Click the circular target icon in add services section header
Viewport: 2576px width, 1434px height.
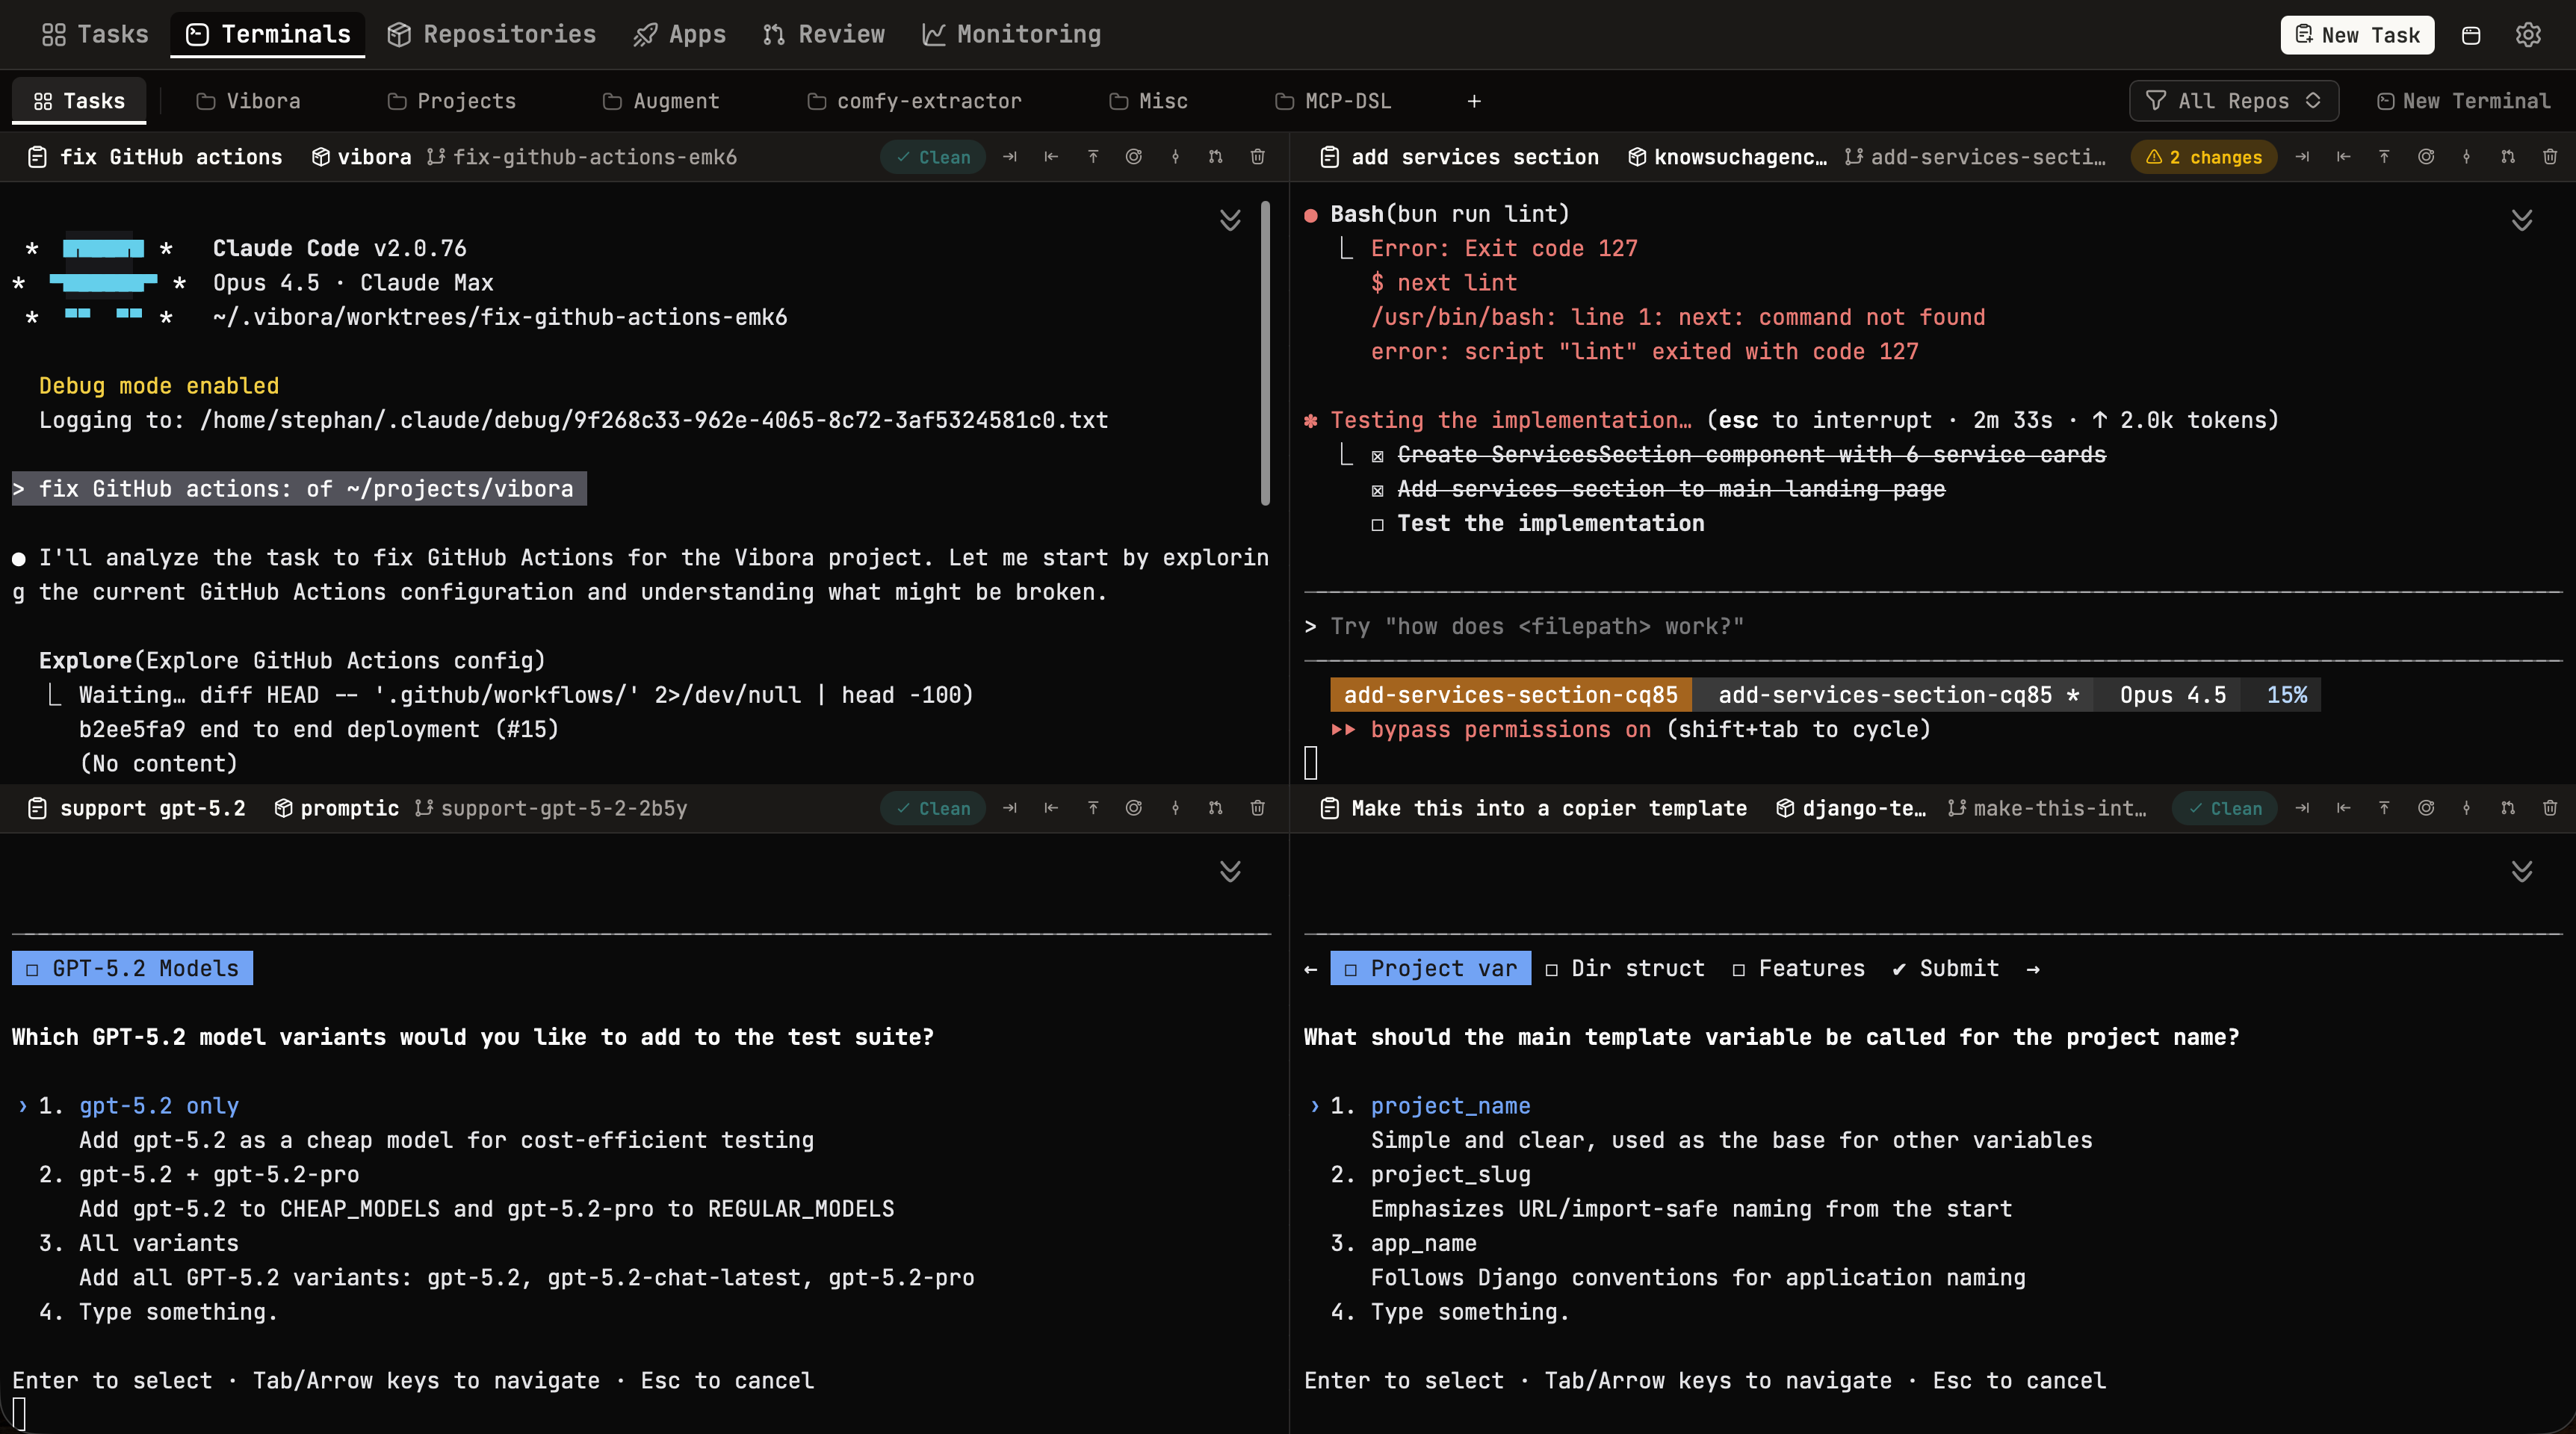[x=2426, y=157]
